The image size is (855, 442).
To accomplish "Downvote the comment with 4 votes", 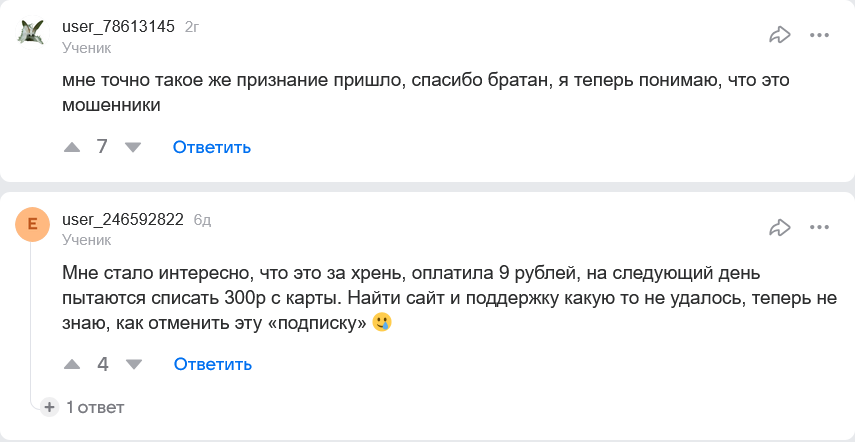I will [133, 364].
